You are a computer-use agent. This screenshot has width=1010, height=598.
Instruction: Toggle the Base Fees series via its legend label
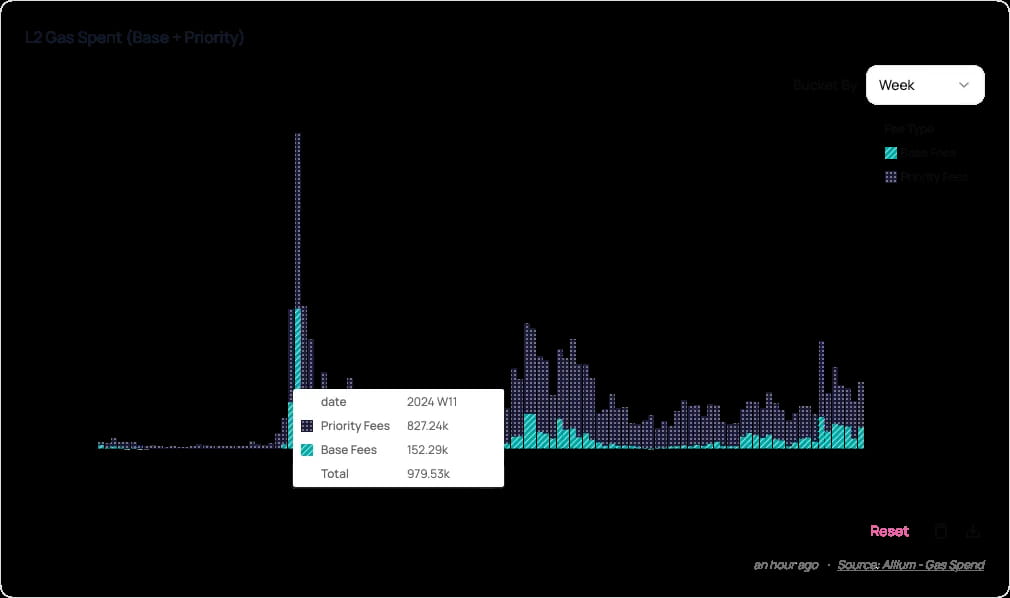[928, 153]
